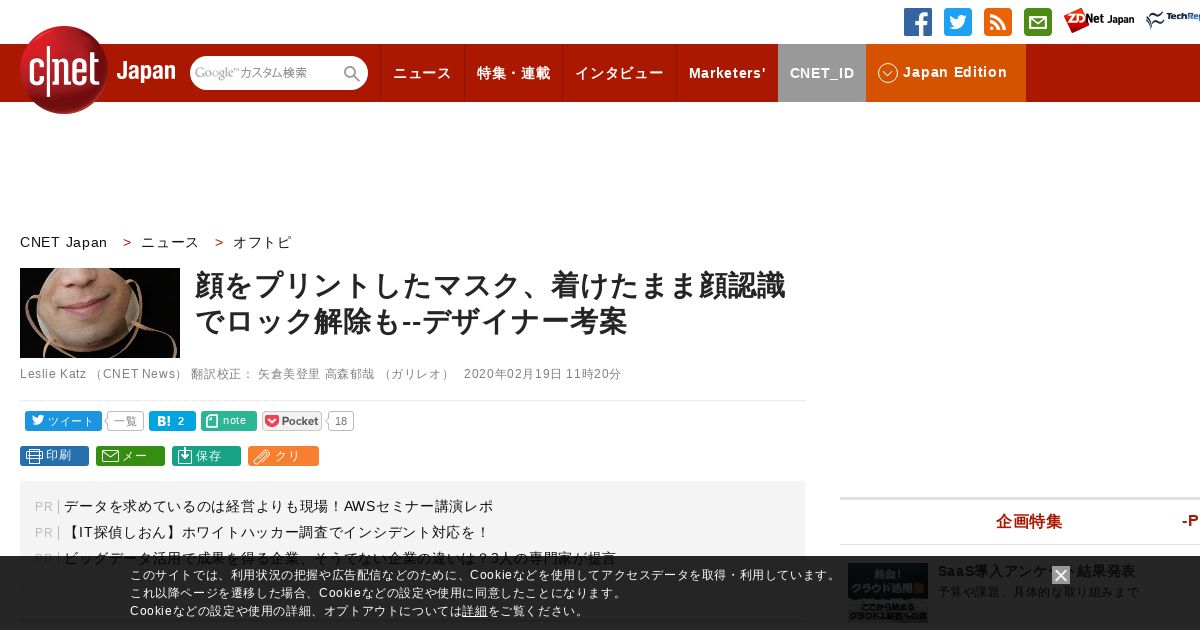Open the green mail newsletter icon
This screenshot has width=1200, height=630.
pos(1038,22)
